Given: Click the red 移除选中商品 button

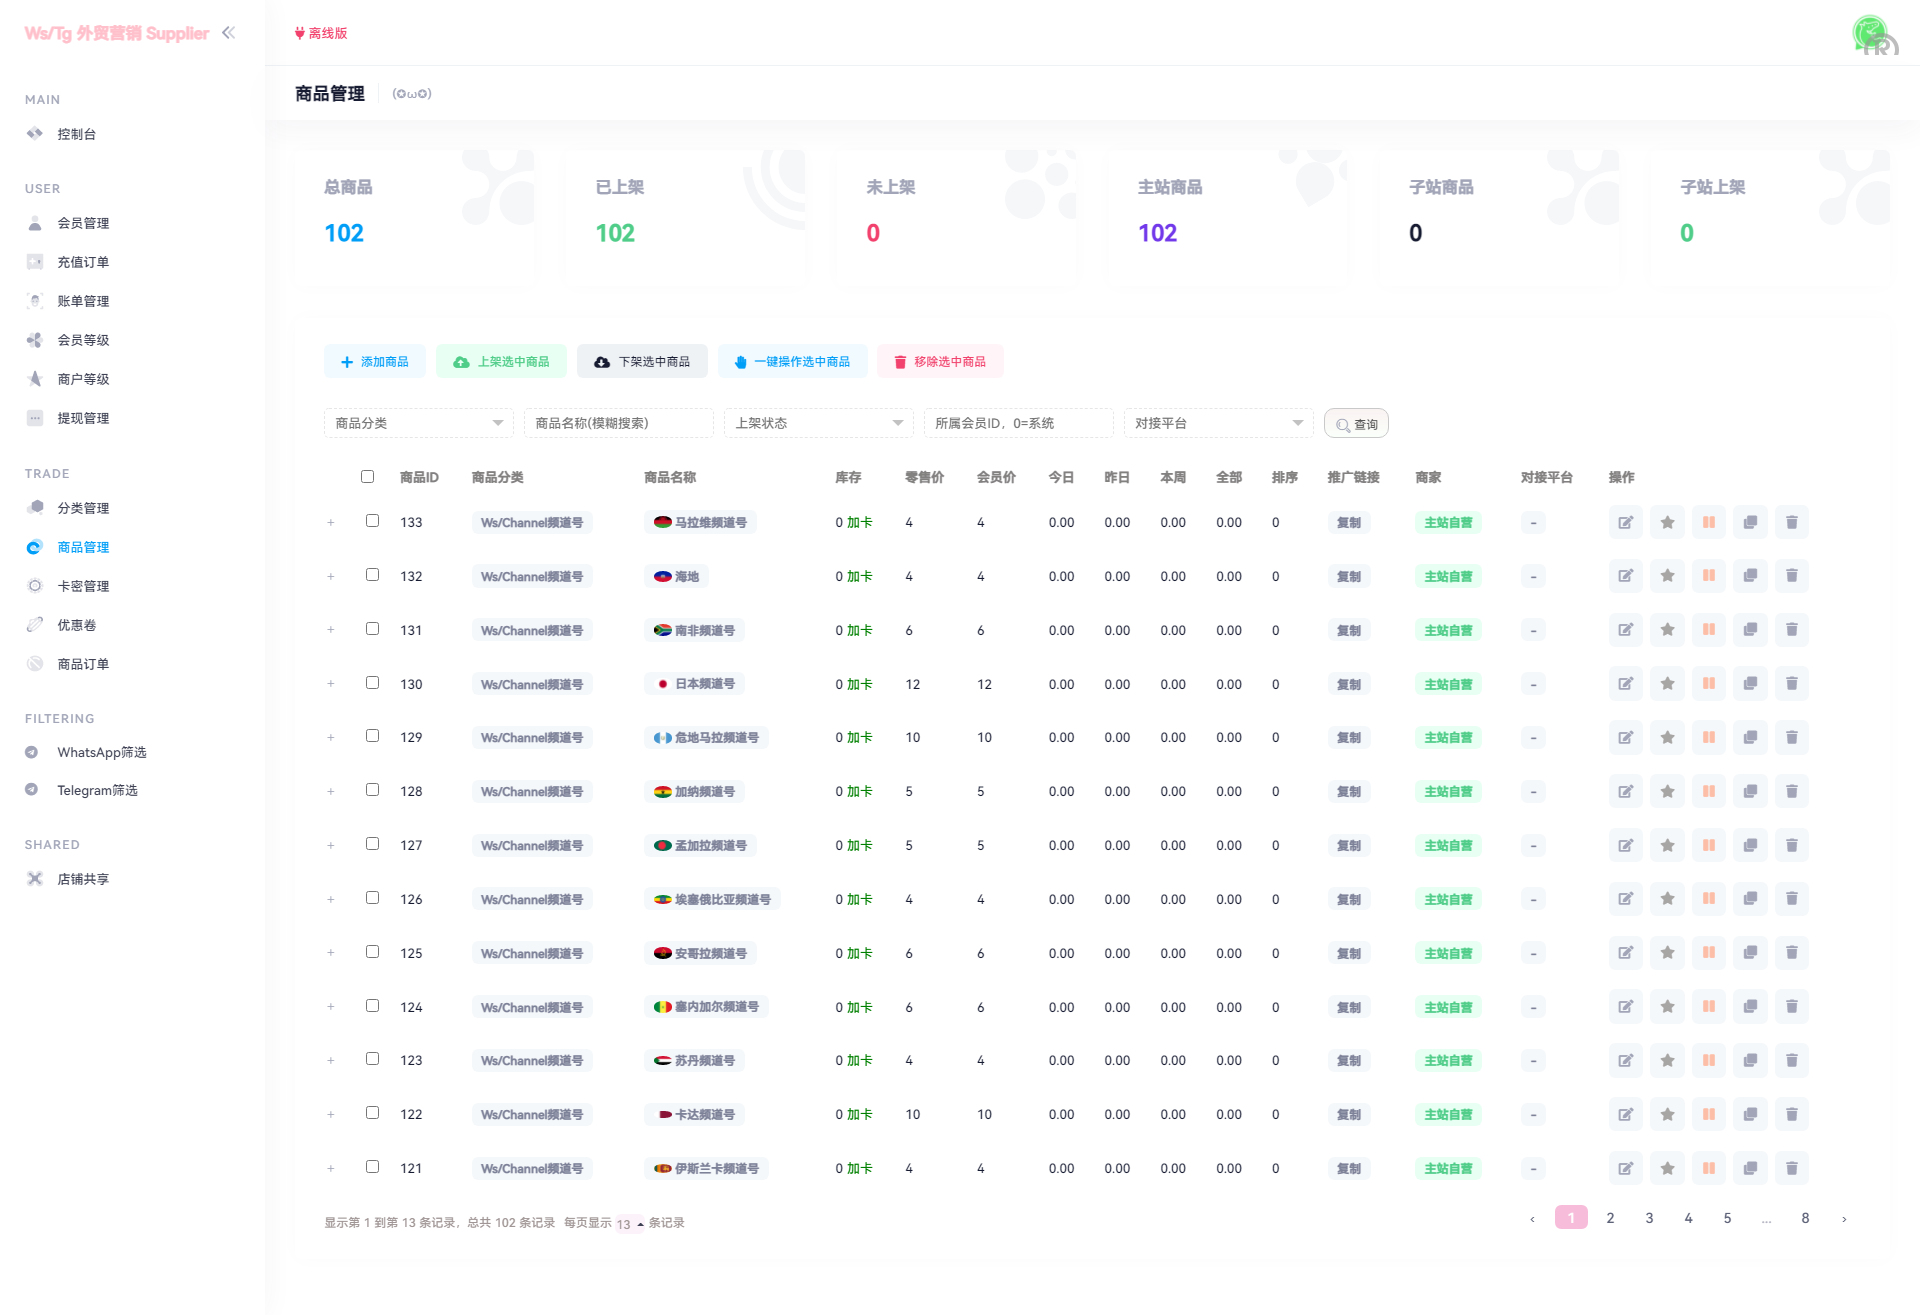Looking at the screenshot, I should click(939, 362).
